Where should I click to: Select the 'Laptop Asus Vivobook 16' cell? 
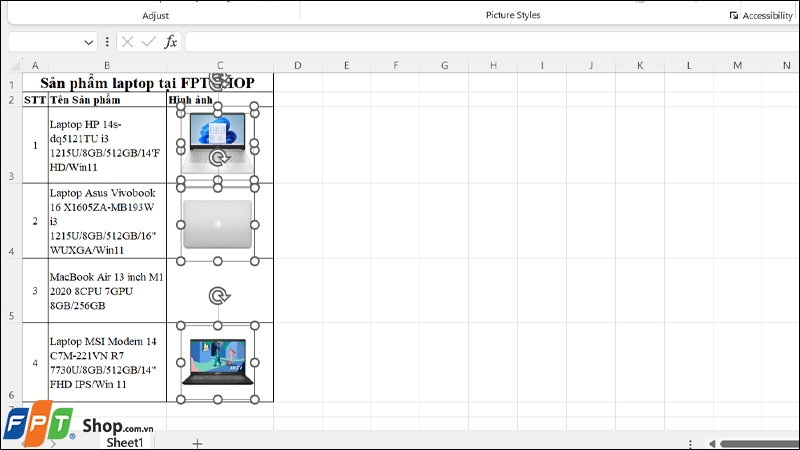click(107, 221)
